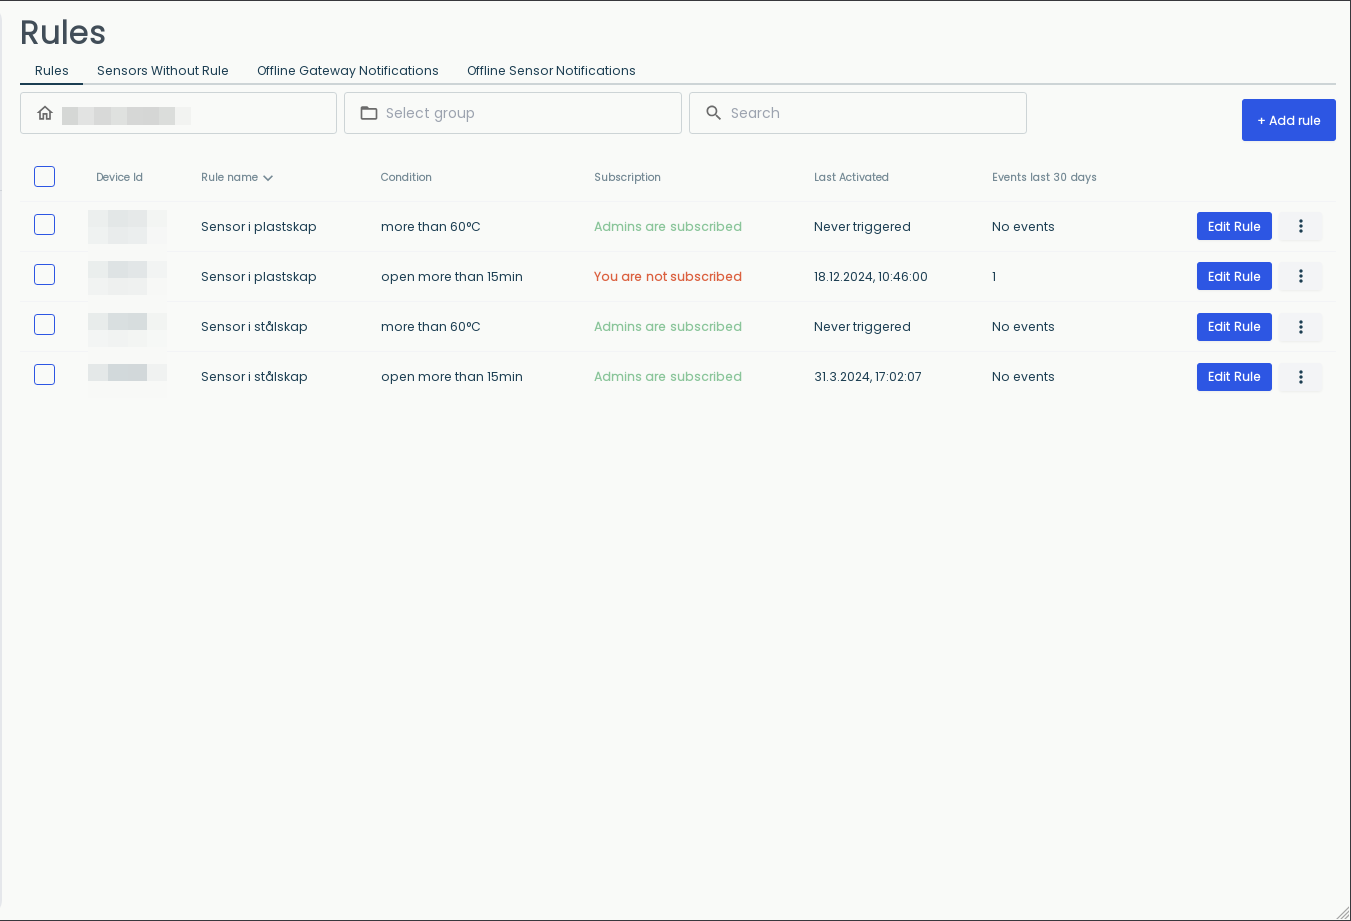Check the first Sensor i plastskap row checkbox

coord(44,225)
